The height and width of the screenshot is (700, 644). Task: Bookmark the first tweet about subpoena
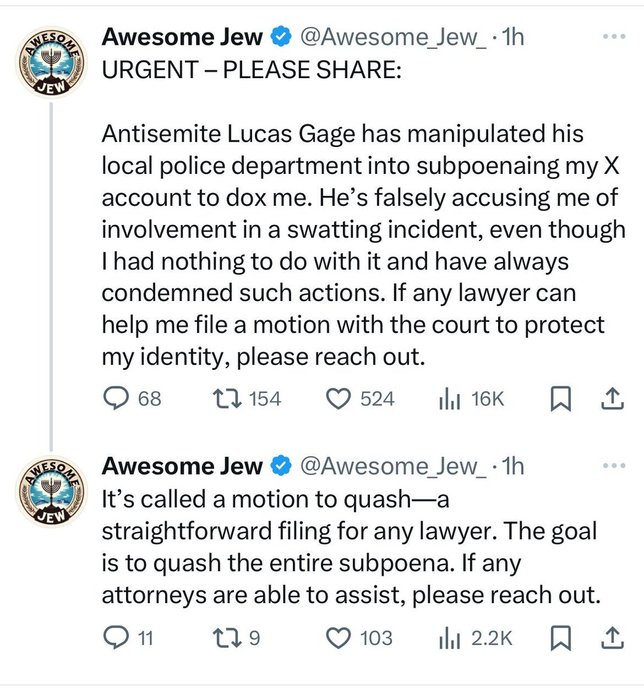(x=560, y=398)
